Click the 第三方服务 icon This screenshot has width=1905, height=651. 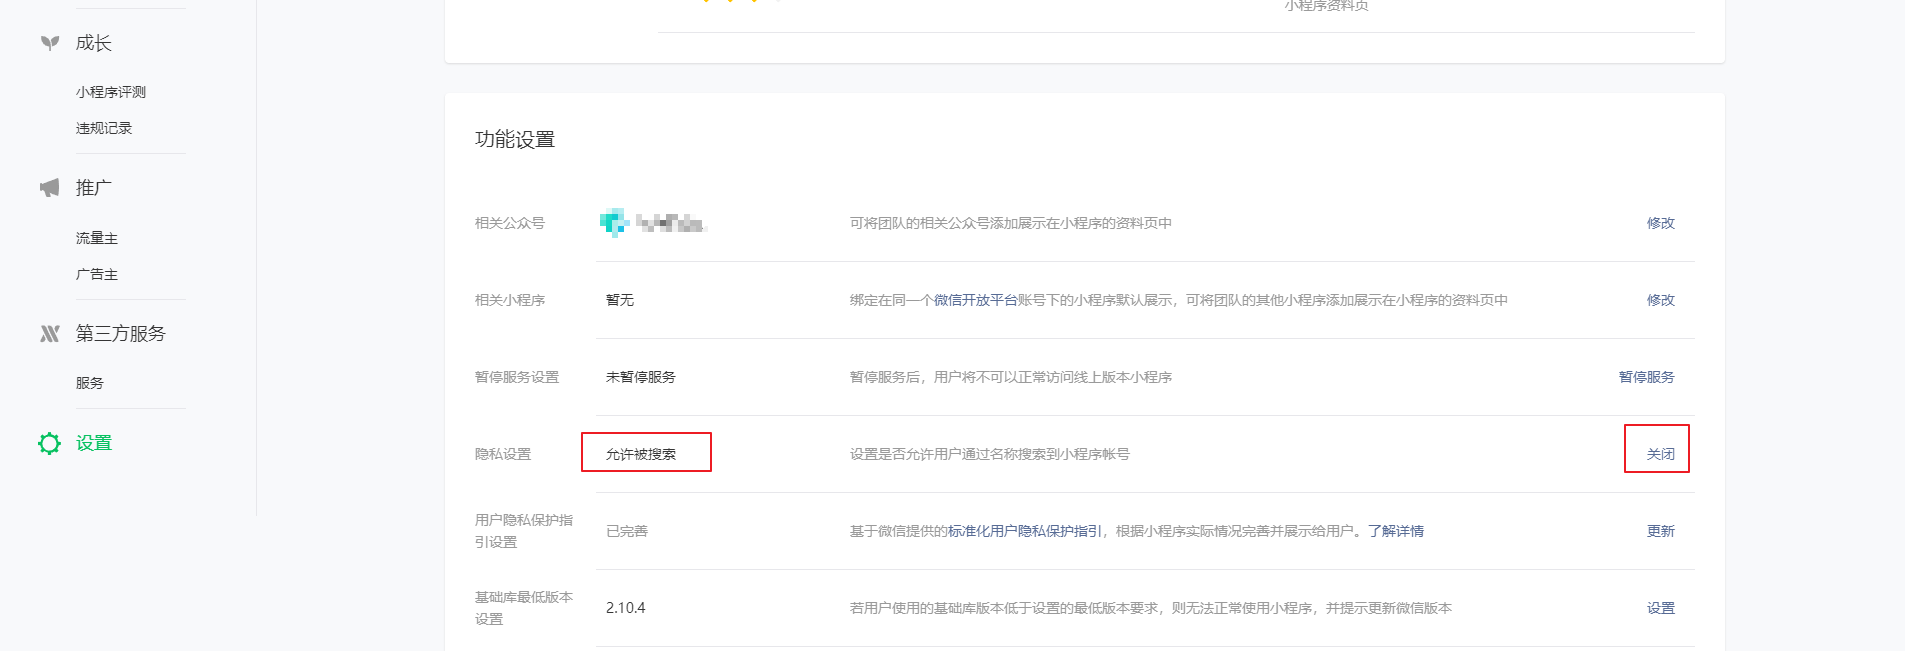[49, 334]
